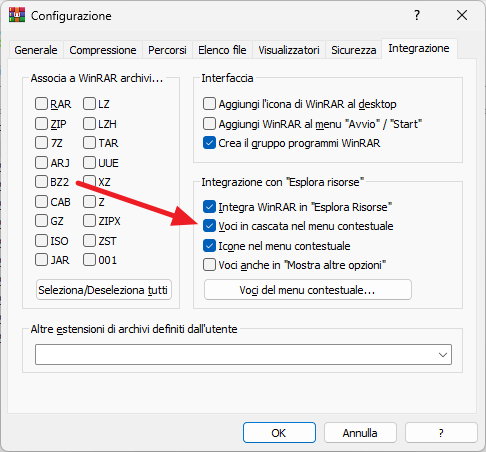The image size is (486, 452).
Task: Enable Aggiungi l'icona di WinRAR al desktop
Action: [209, 104]
